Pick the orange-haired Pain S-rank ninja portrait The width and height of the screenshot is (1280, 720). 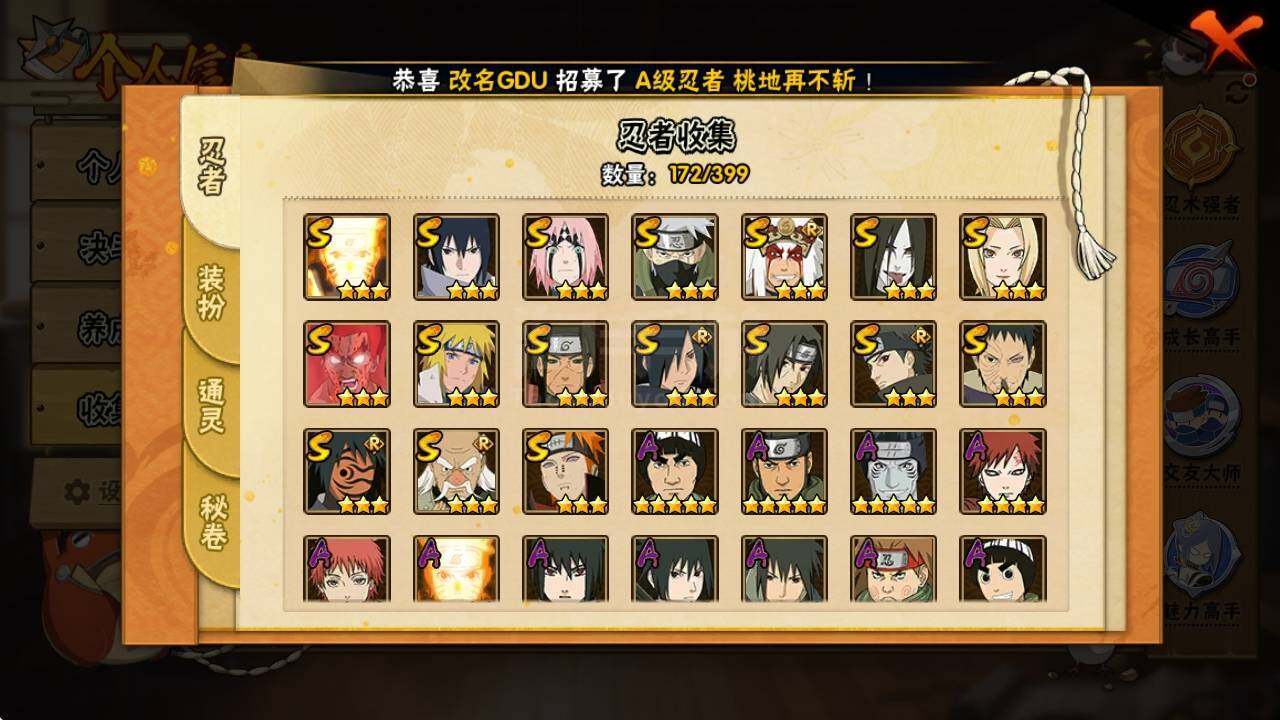tap(565, 472)
